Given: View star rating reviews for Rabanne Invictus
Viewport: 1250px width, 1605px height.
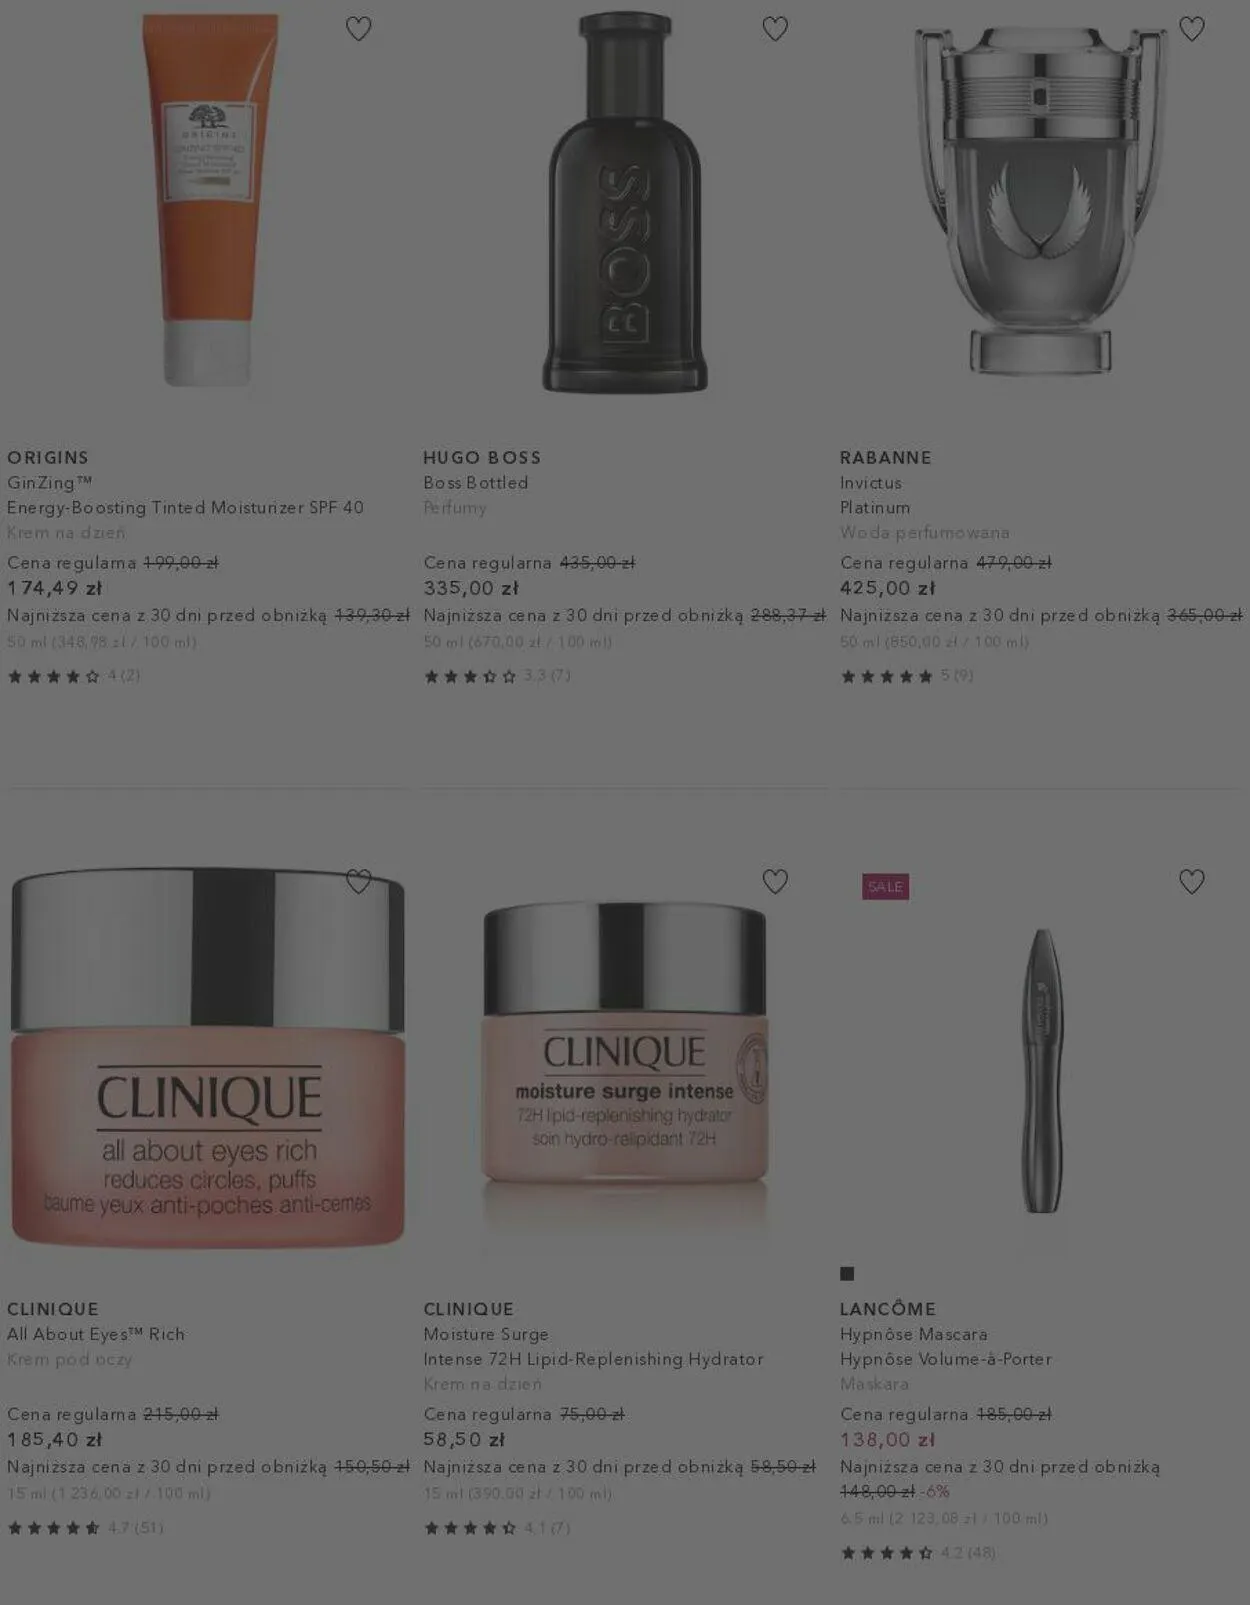Looking at the screenshot, I should coord(906,676).
